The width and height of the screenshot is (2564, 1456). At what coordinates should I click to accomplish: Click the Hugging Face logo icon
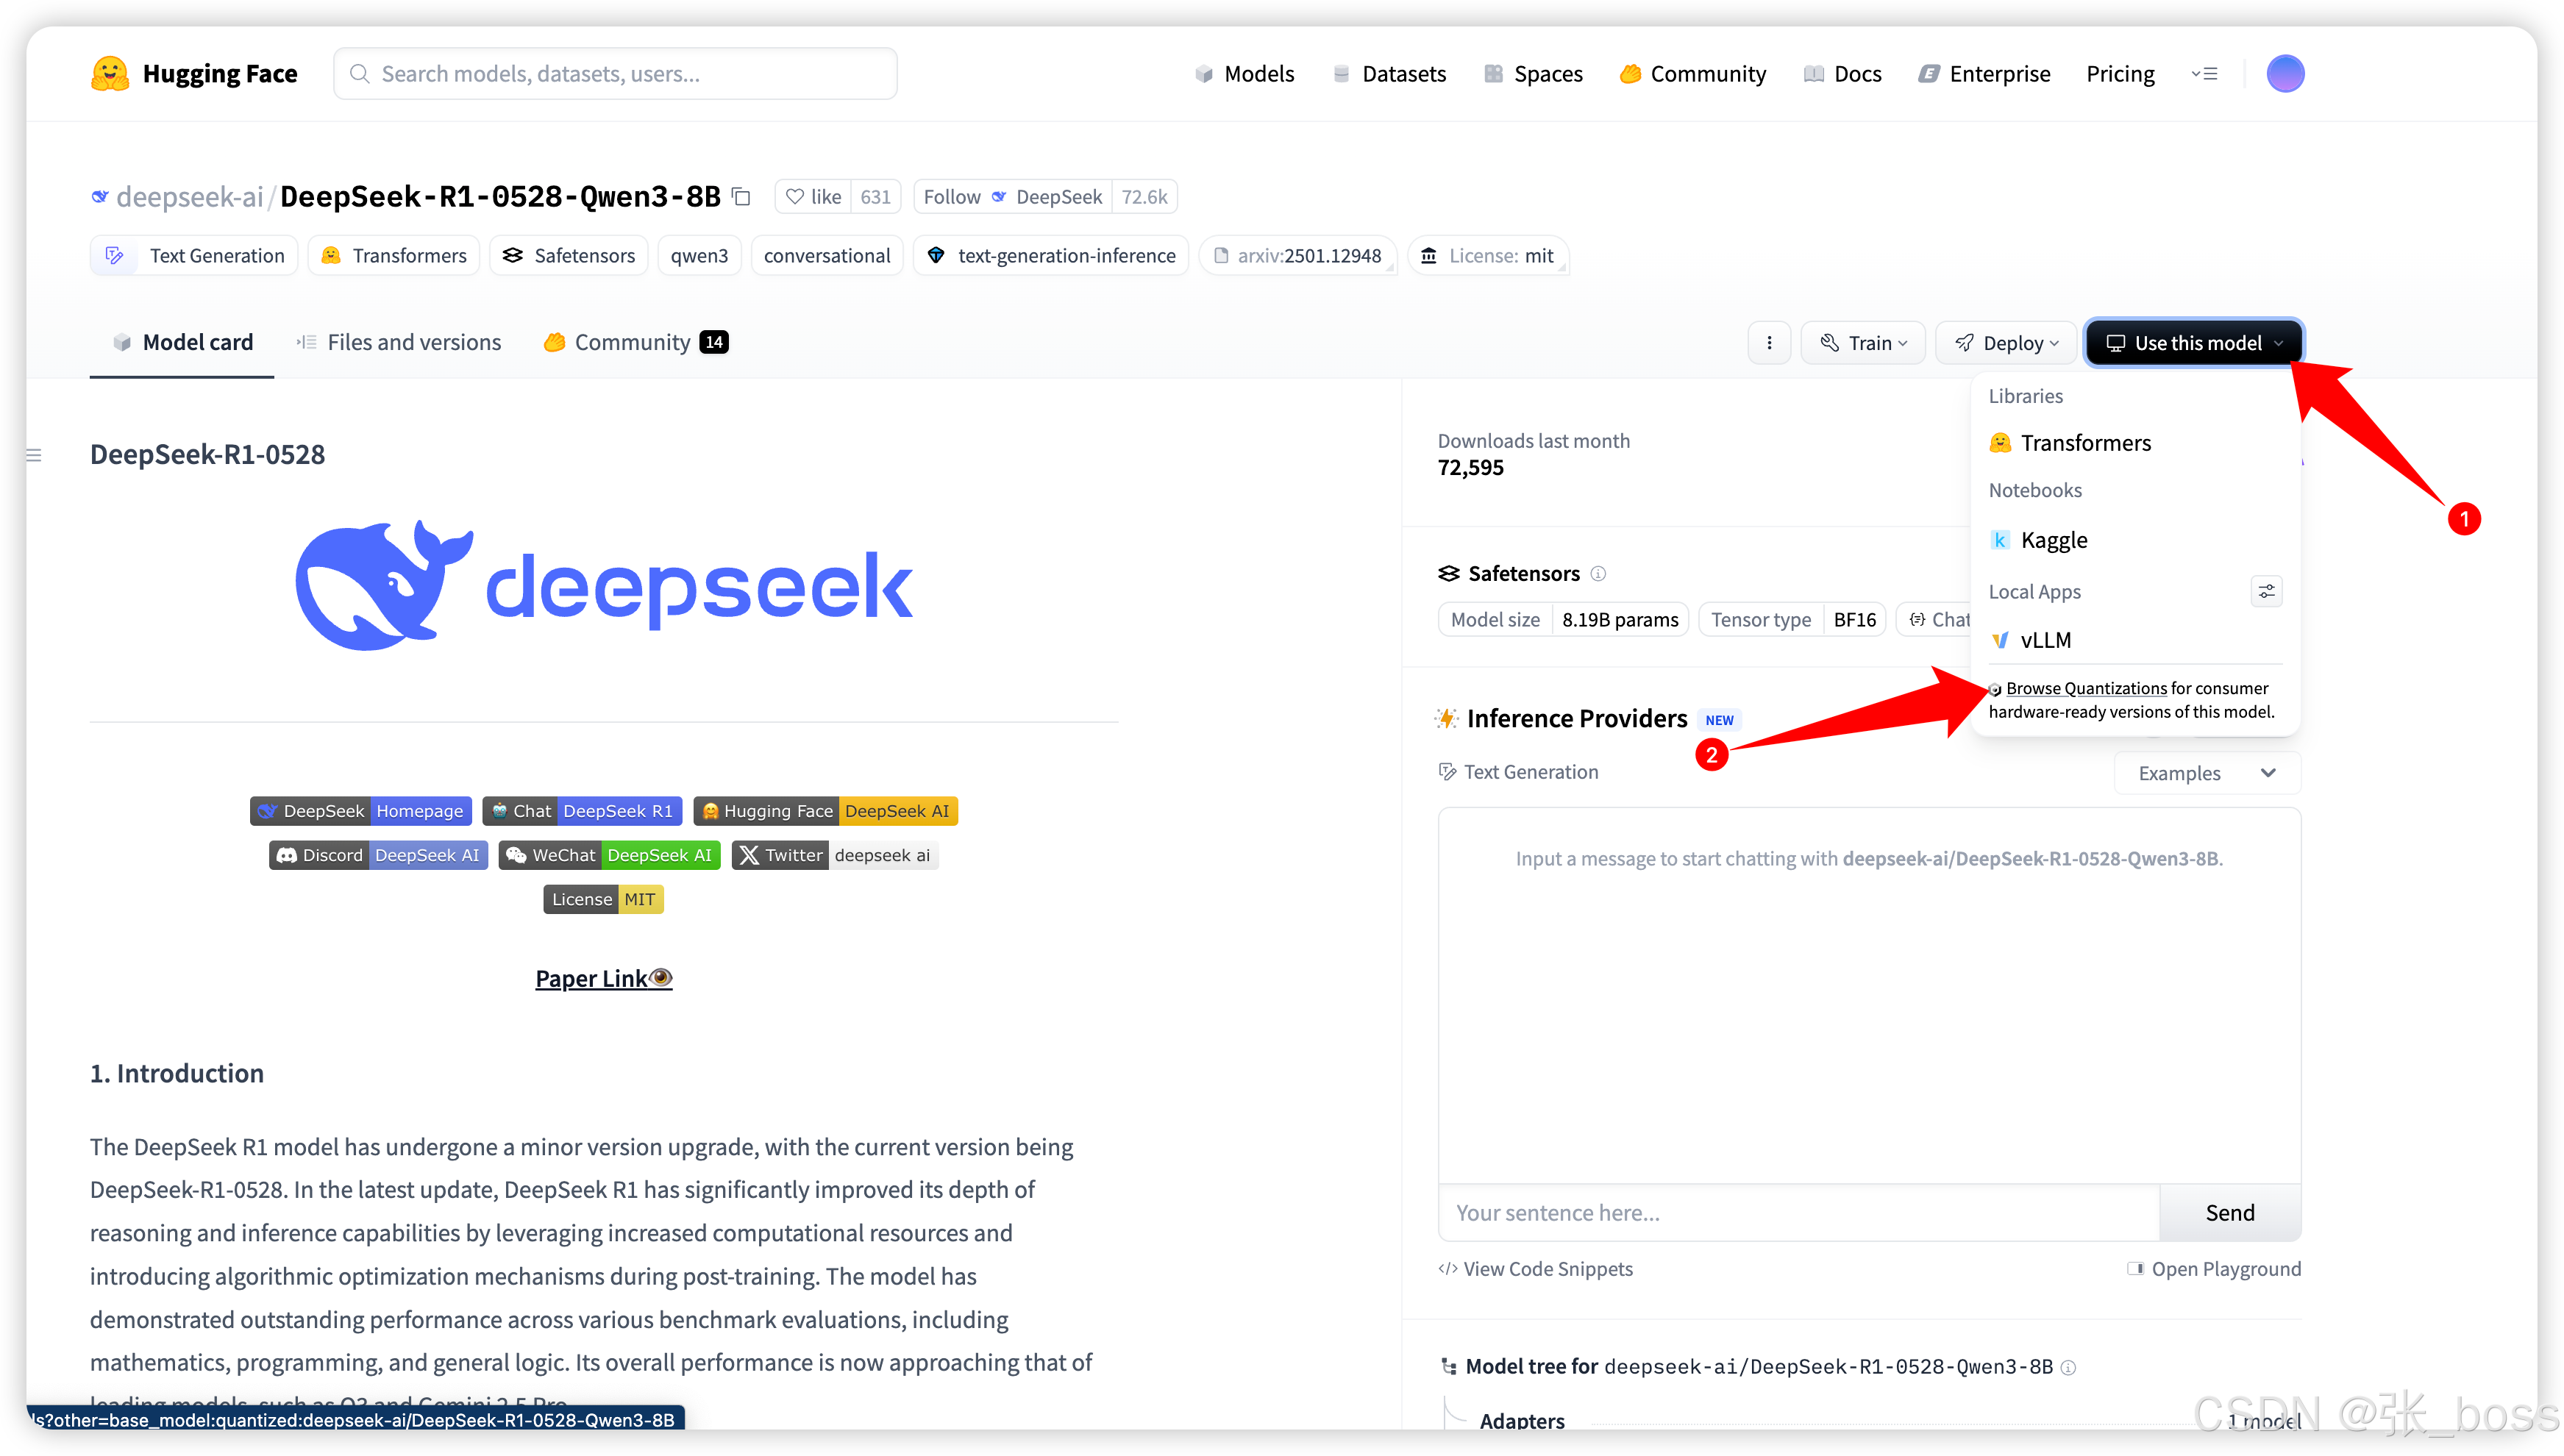tap(110, 74)
